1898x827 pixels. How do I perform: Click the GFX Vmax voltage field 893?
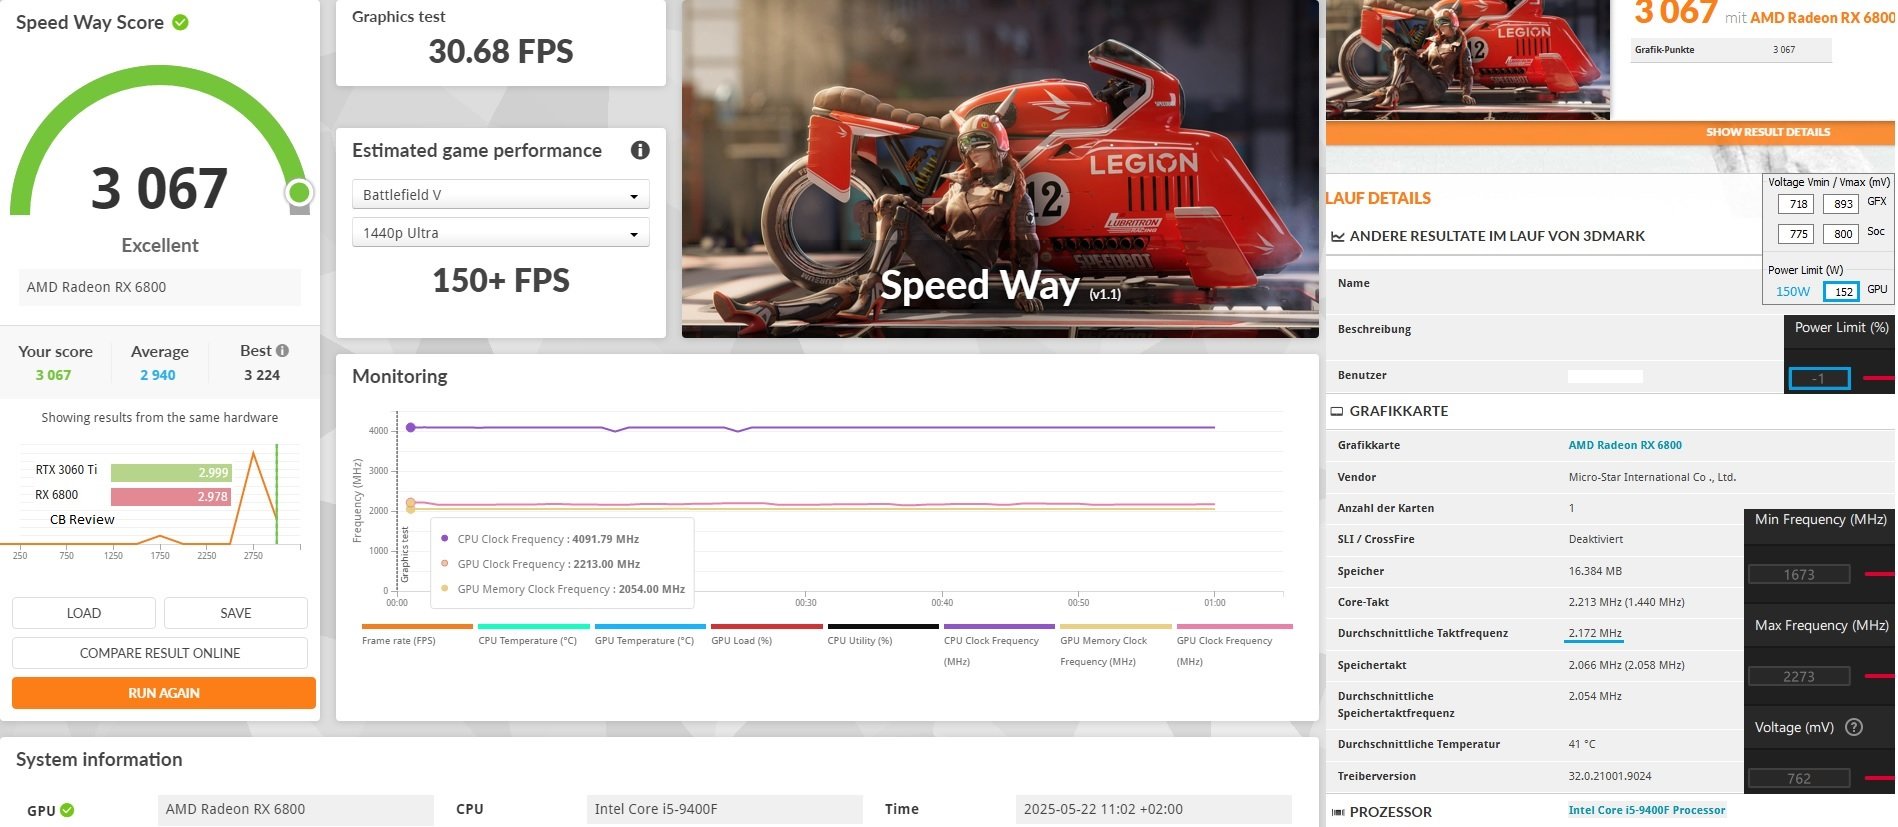pos(1842,204)
